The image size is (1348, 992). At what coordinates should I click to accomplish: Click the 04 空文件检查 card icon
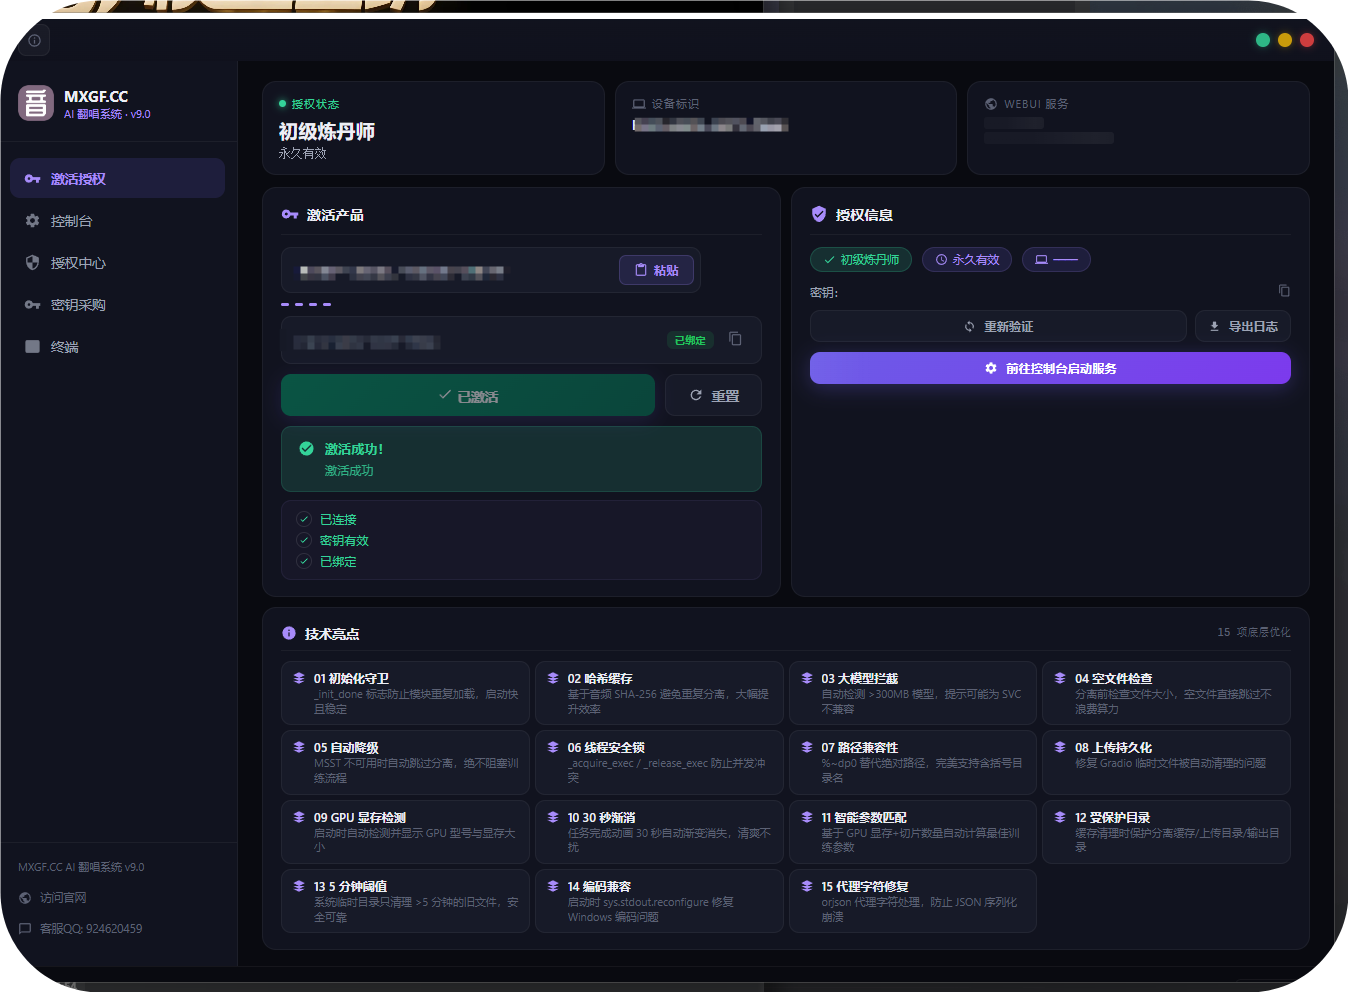(x=1060, y=678)
